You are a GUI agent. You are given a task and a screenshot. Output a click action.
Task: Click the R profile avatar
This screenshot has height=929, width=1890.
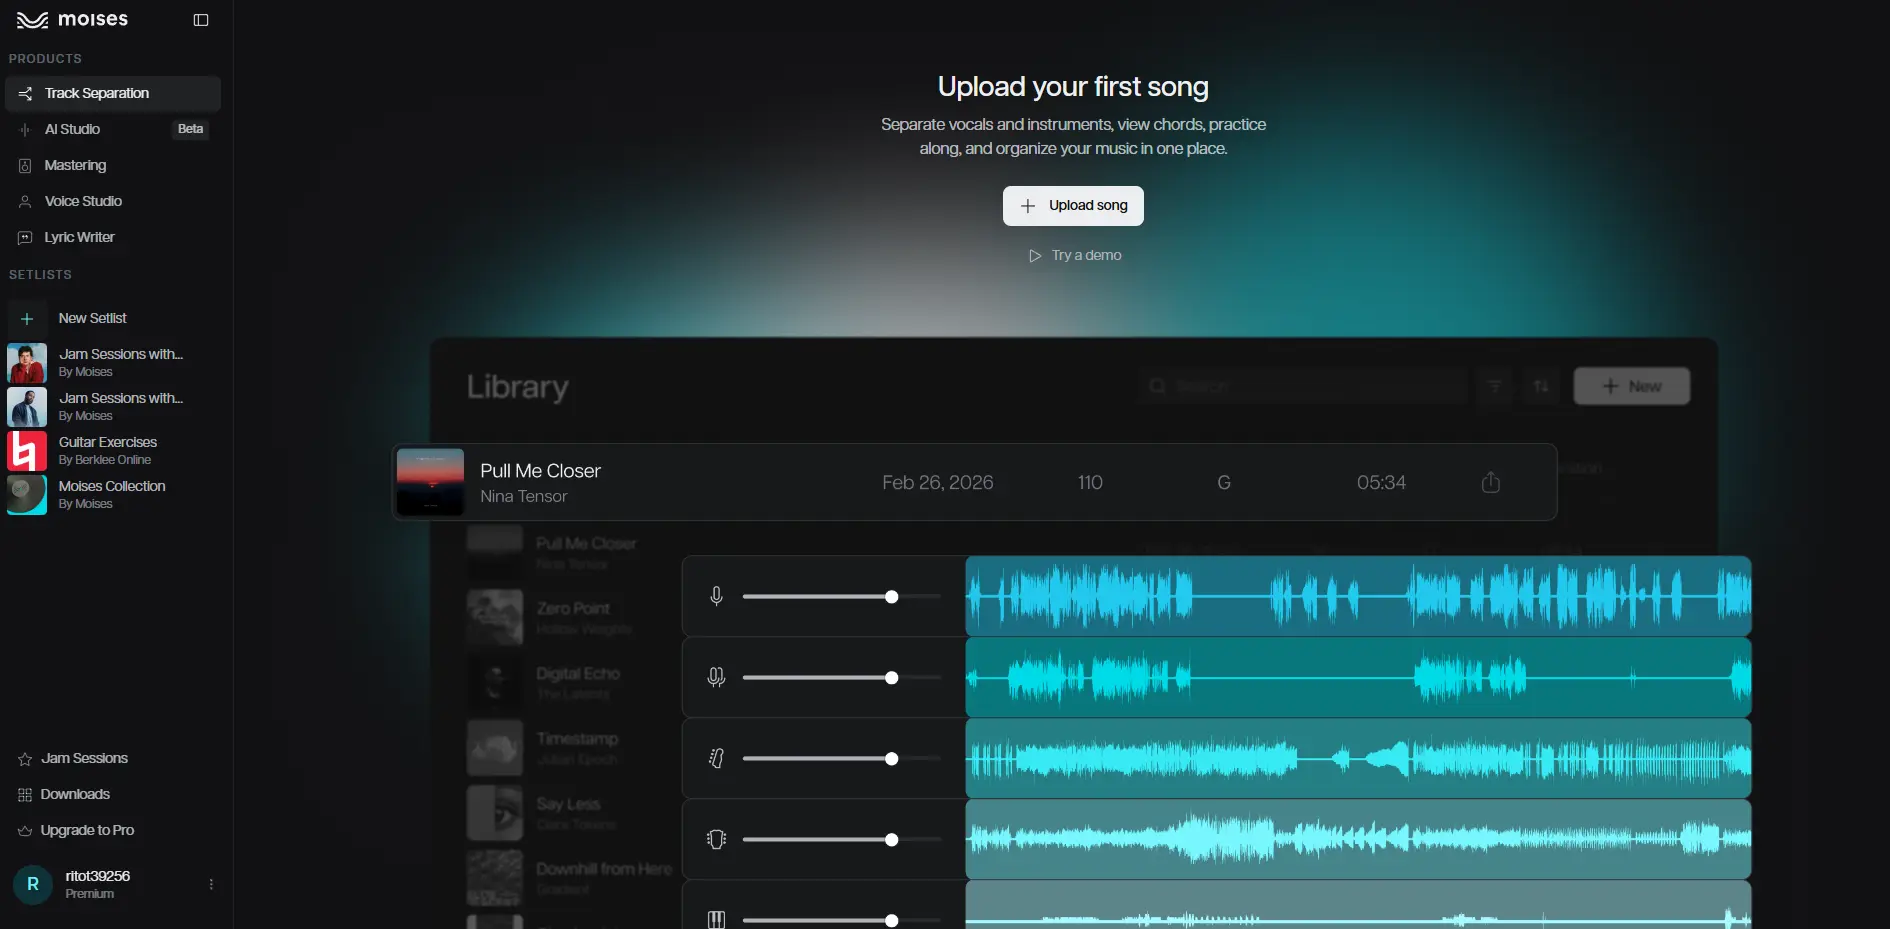33,885
